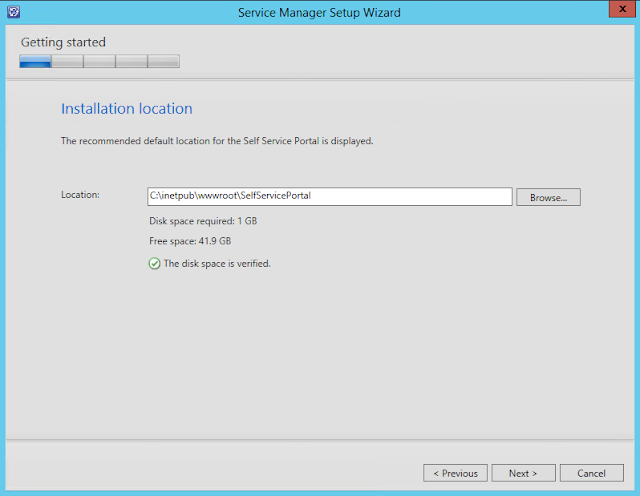Focus the Location path input field

coord(330,197)
